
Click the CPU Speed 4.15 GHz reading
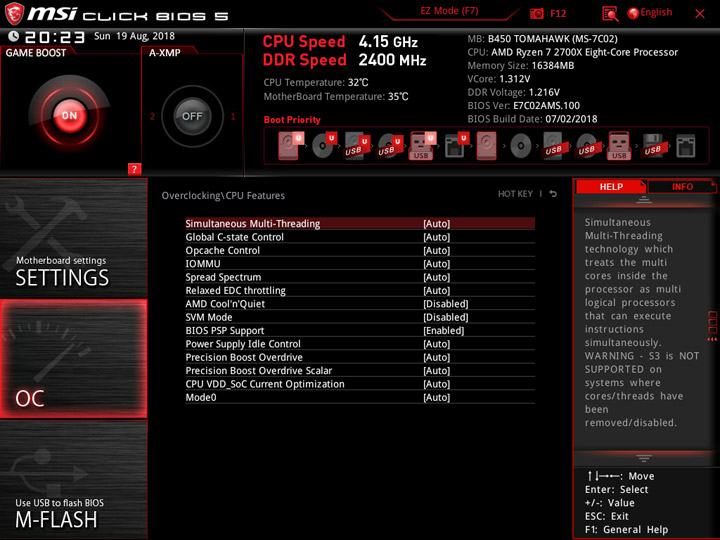click(340, 42)
